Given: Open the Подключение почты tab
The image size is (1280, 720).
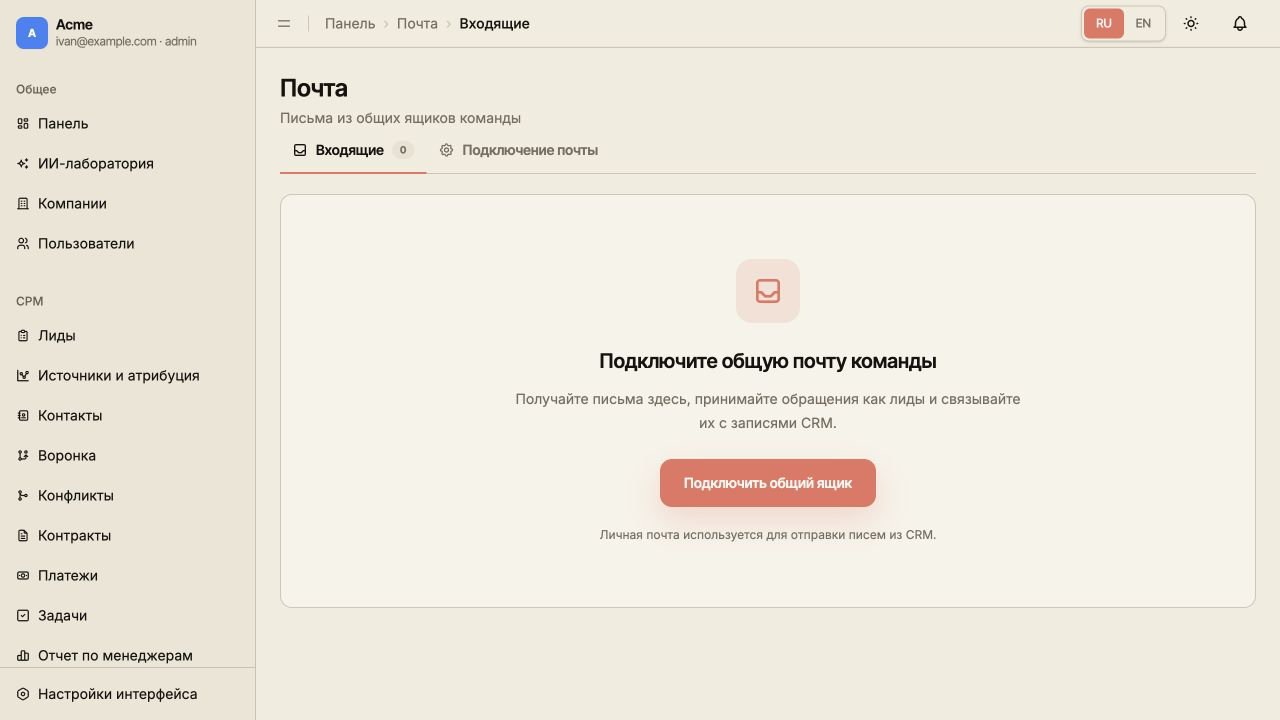Looking at the screenshot, I should (x=518, y=150).
